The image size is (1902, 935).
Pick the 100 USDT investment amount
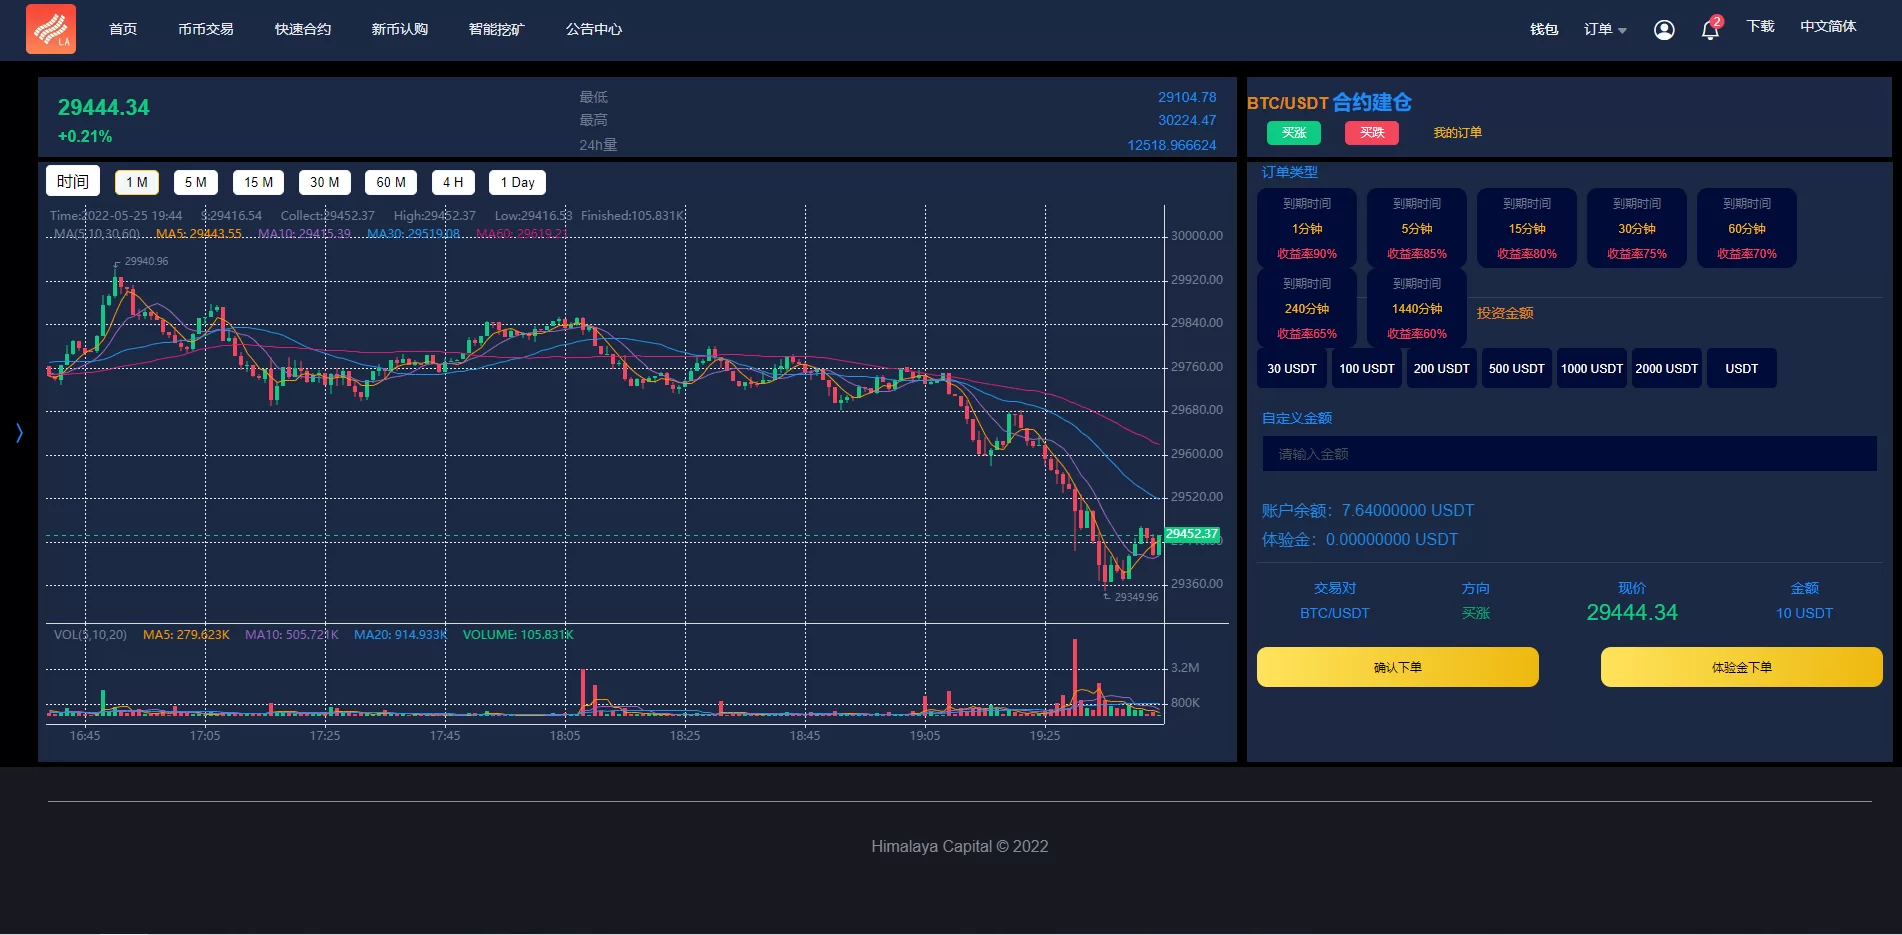coord(1366,369)
